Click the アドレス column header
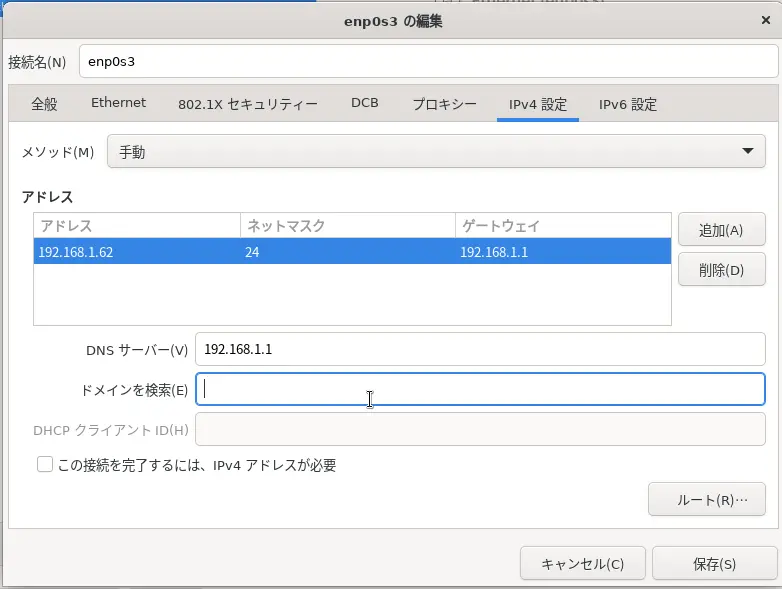The image size is (782, 589). pyautogui.click(x=137, y=225)
